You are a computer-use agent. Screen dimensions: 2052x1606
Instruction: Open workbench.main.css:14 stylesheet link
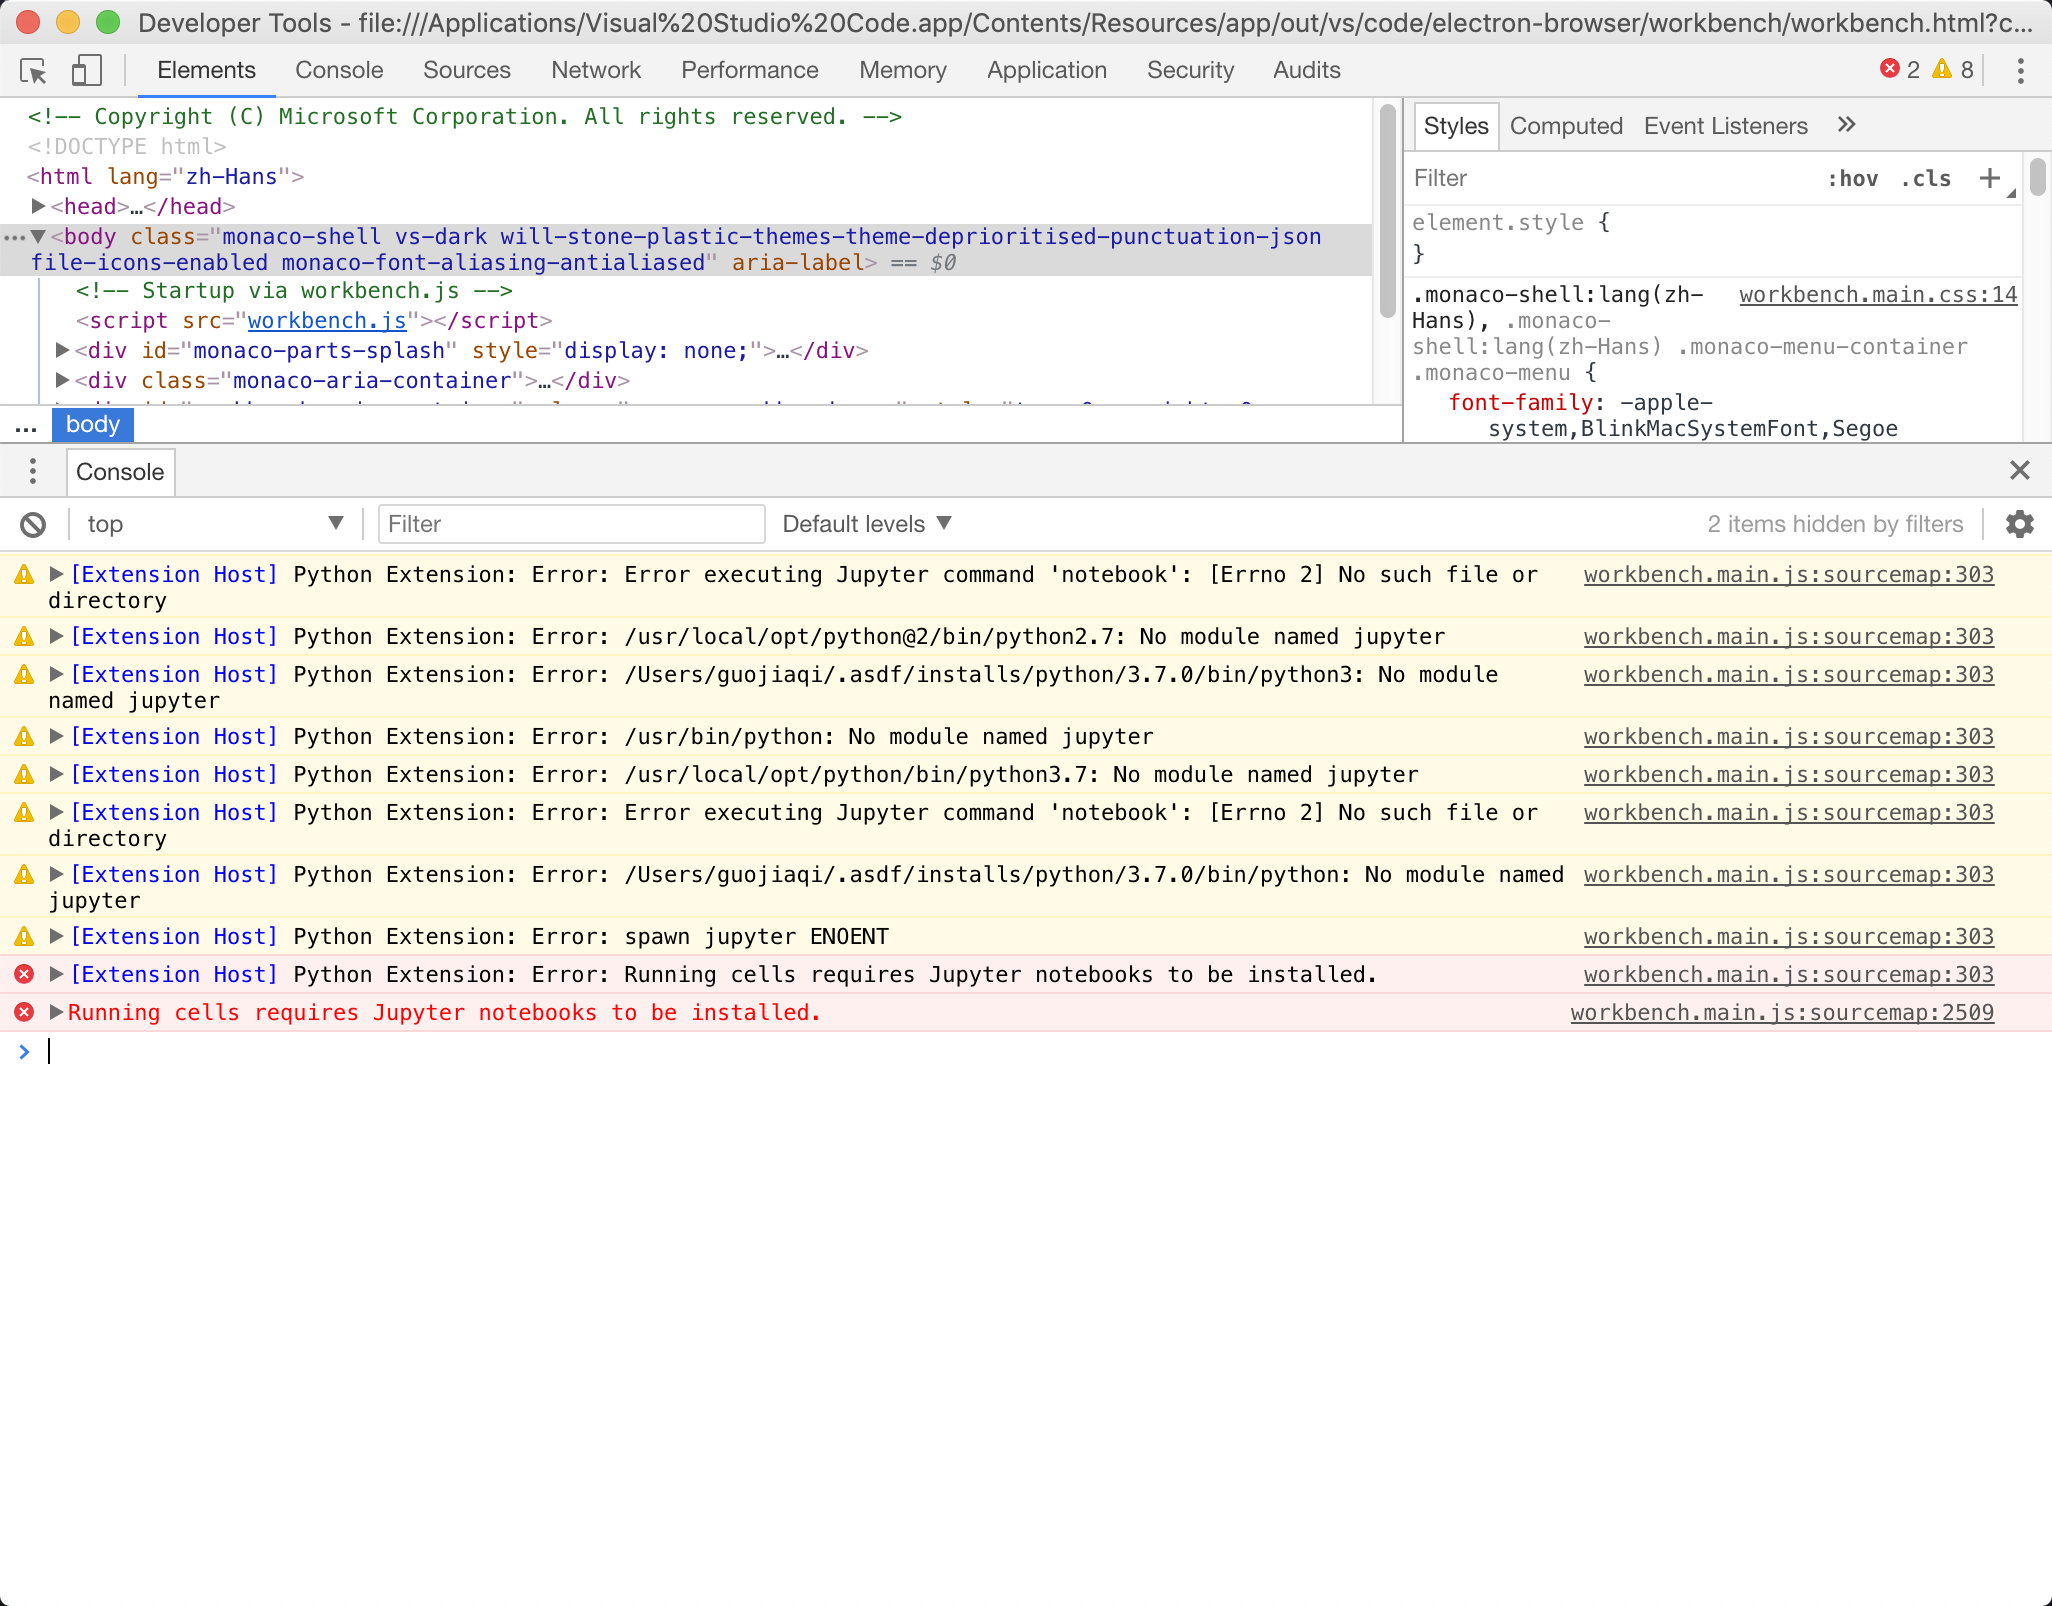pos(1877,295)
